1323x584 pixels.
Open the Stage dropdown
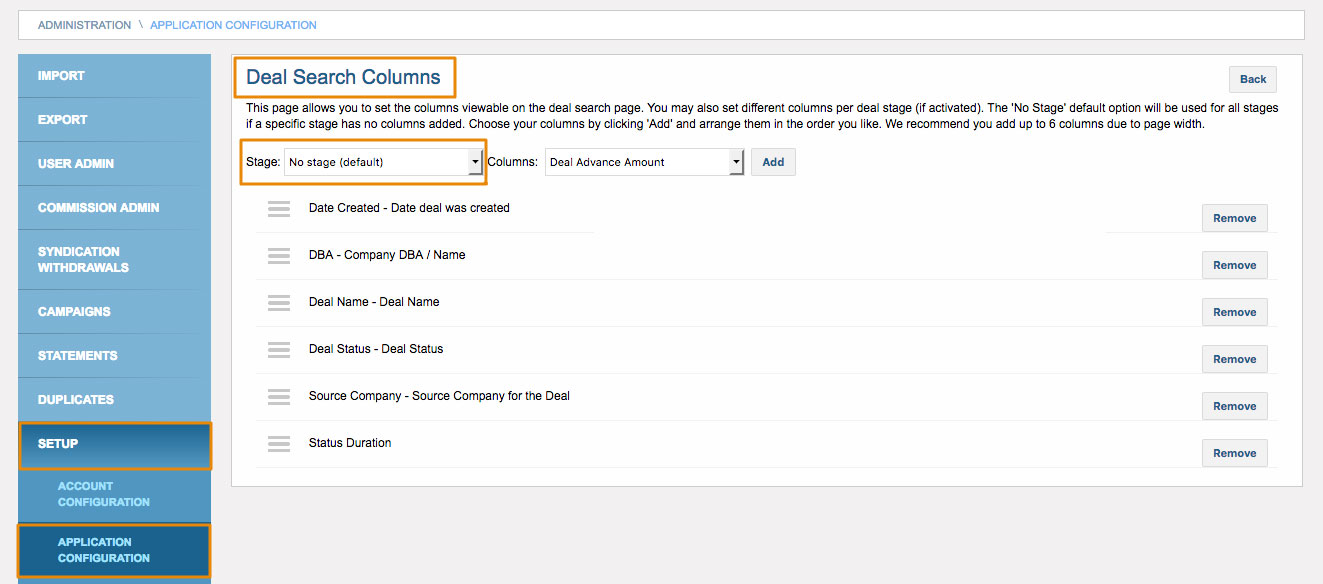pos(384,162)
